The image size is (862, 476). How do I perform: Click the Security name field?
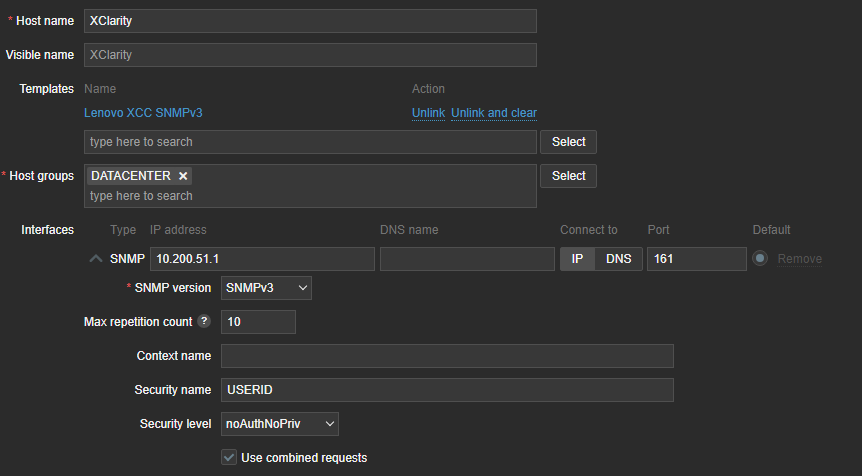coord(447,390)
